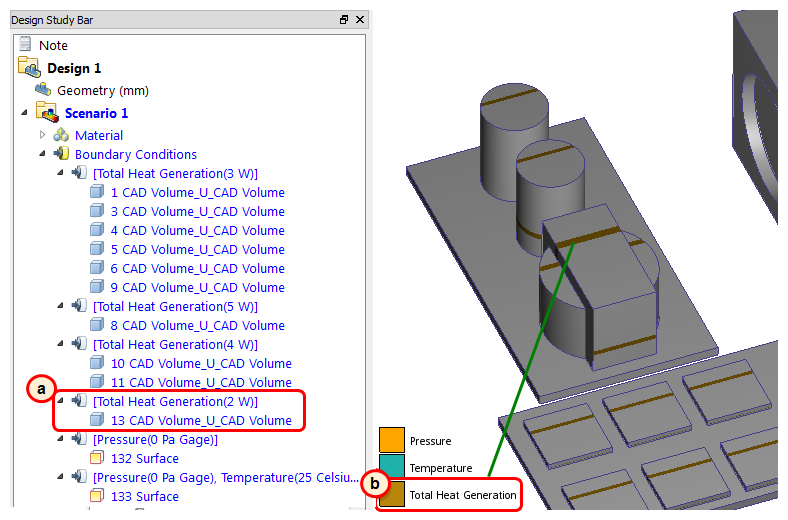788x520 pixels.
Task: Click the volume cube icon for 4 CAD Volume
Action: click(97, 230)
